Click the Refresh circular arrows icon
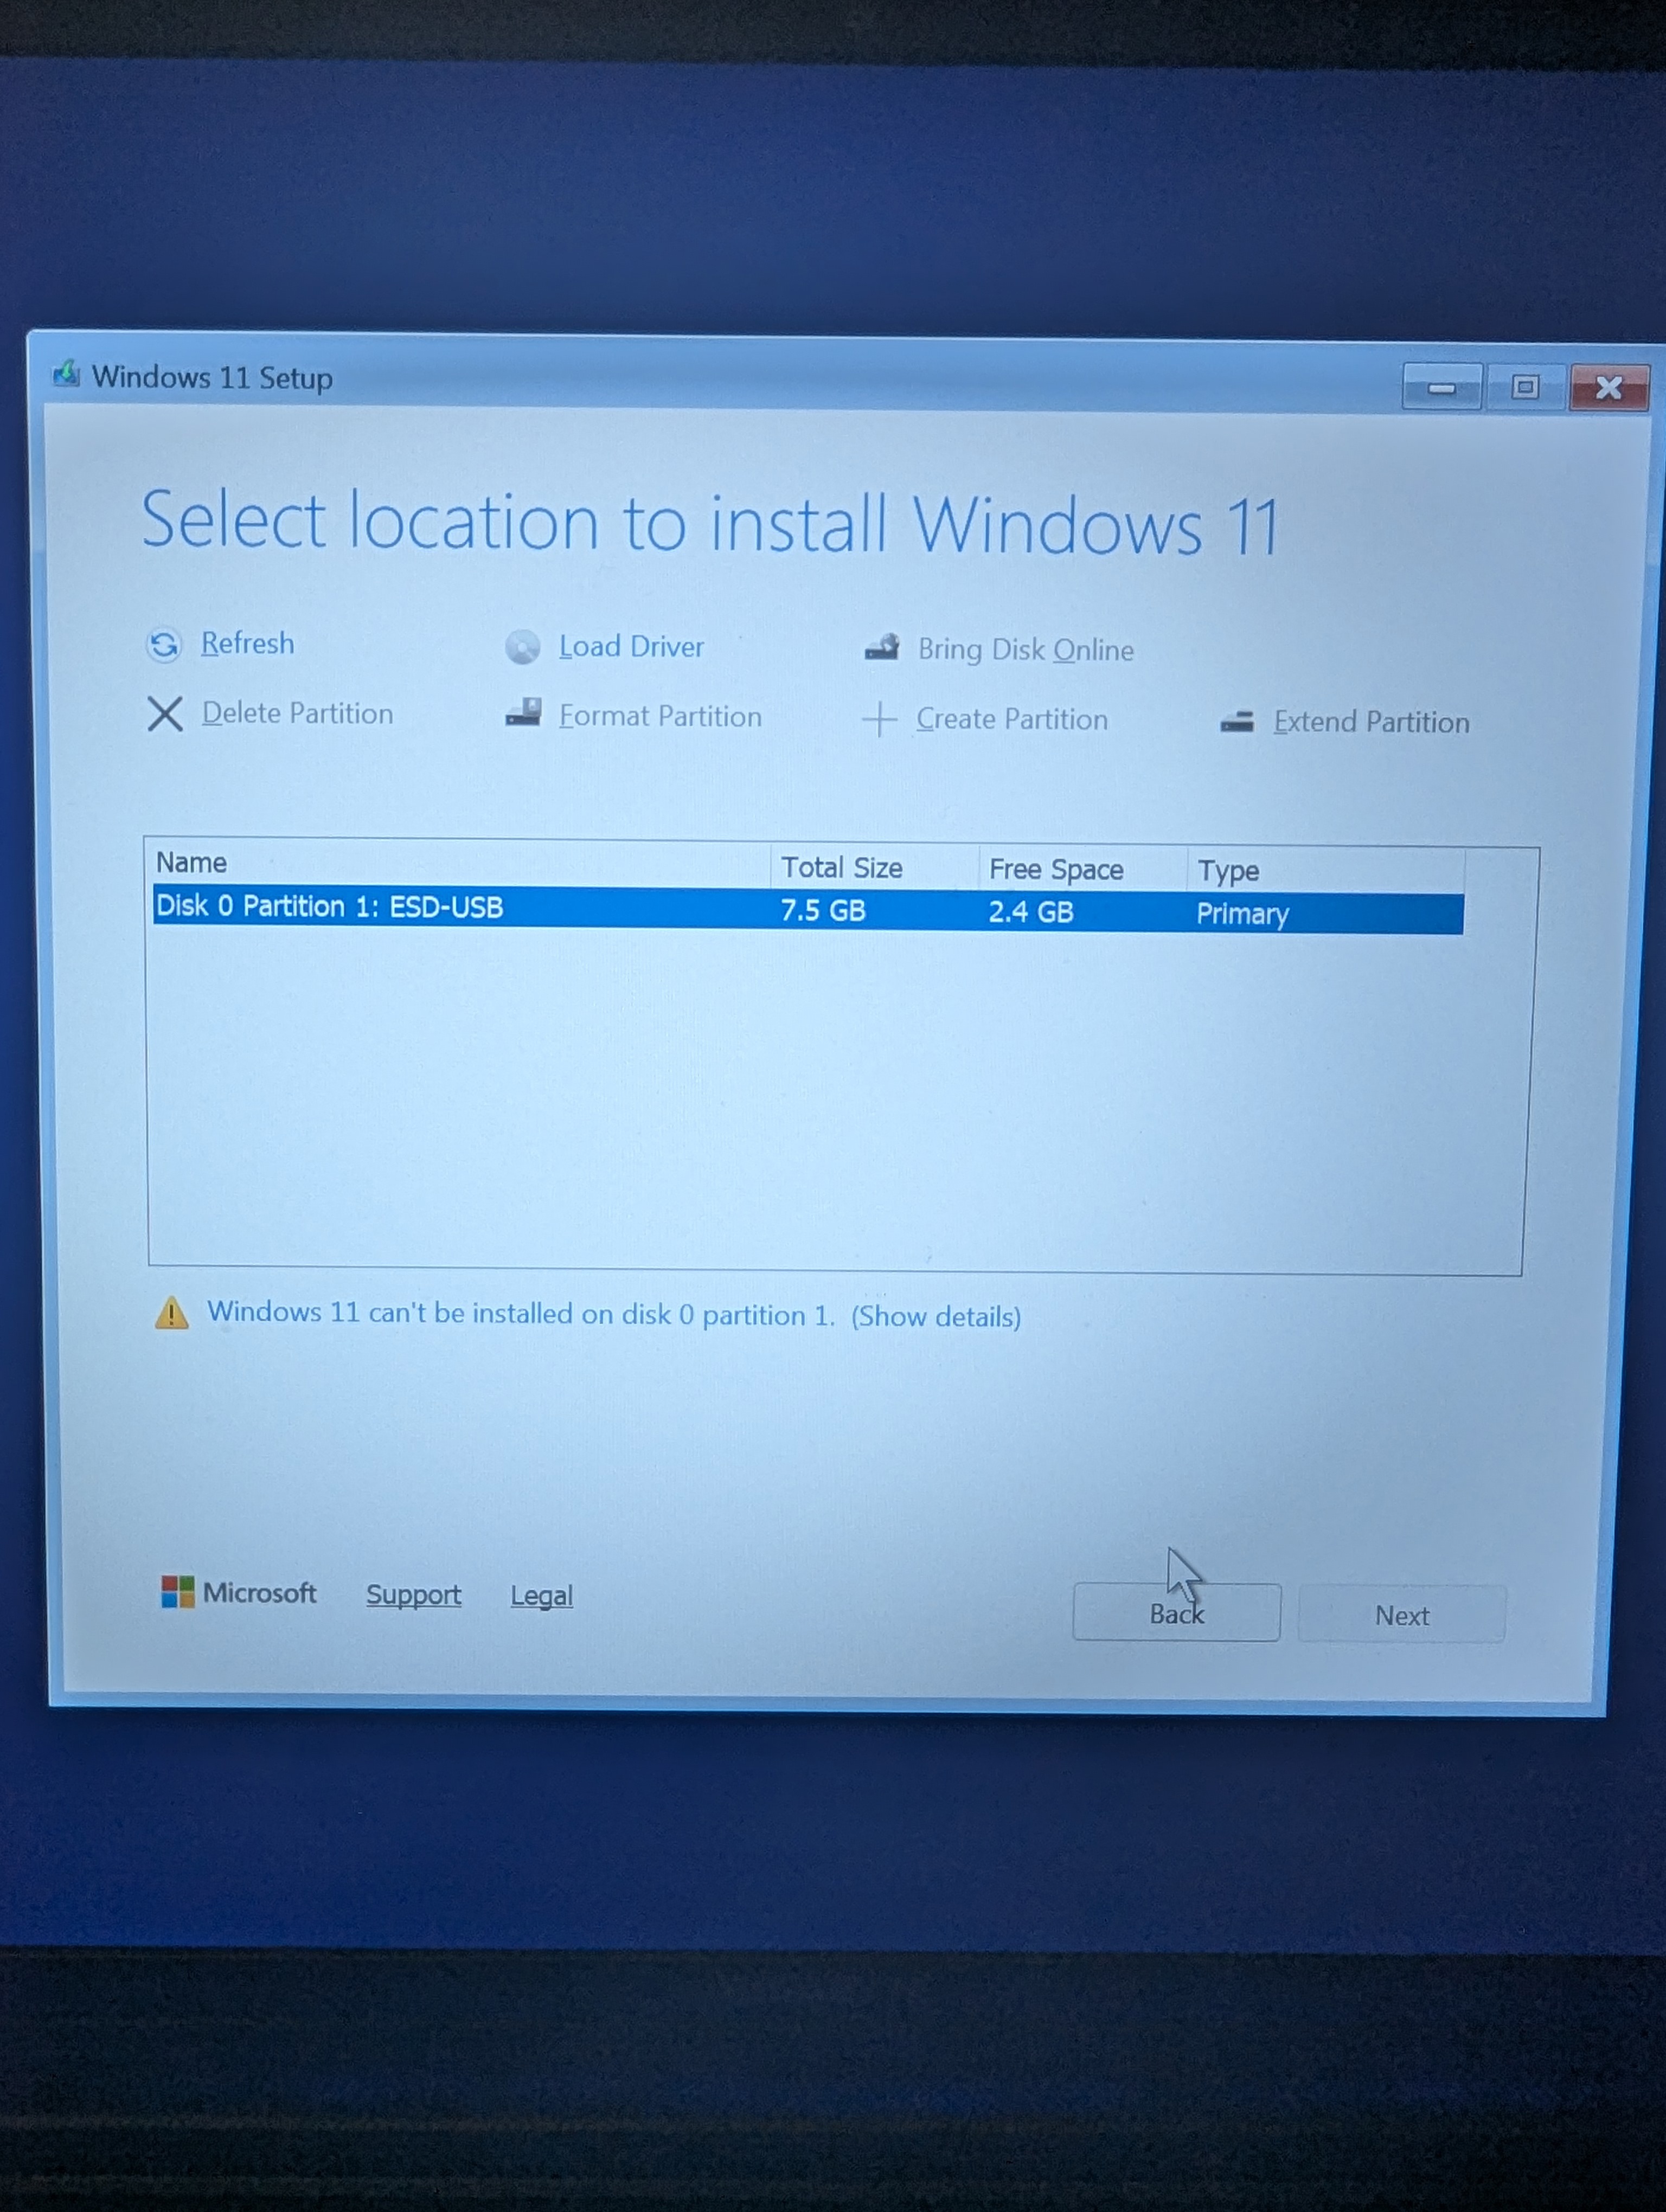 pos(164,645)
